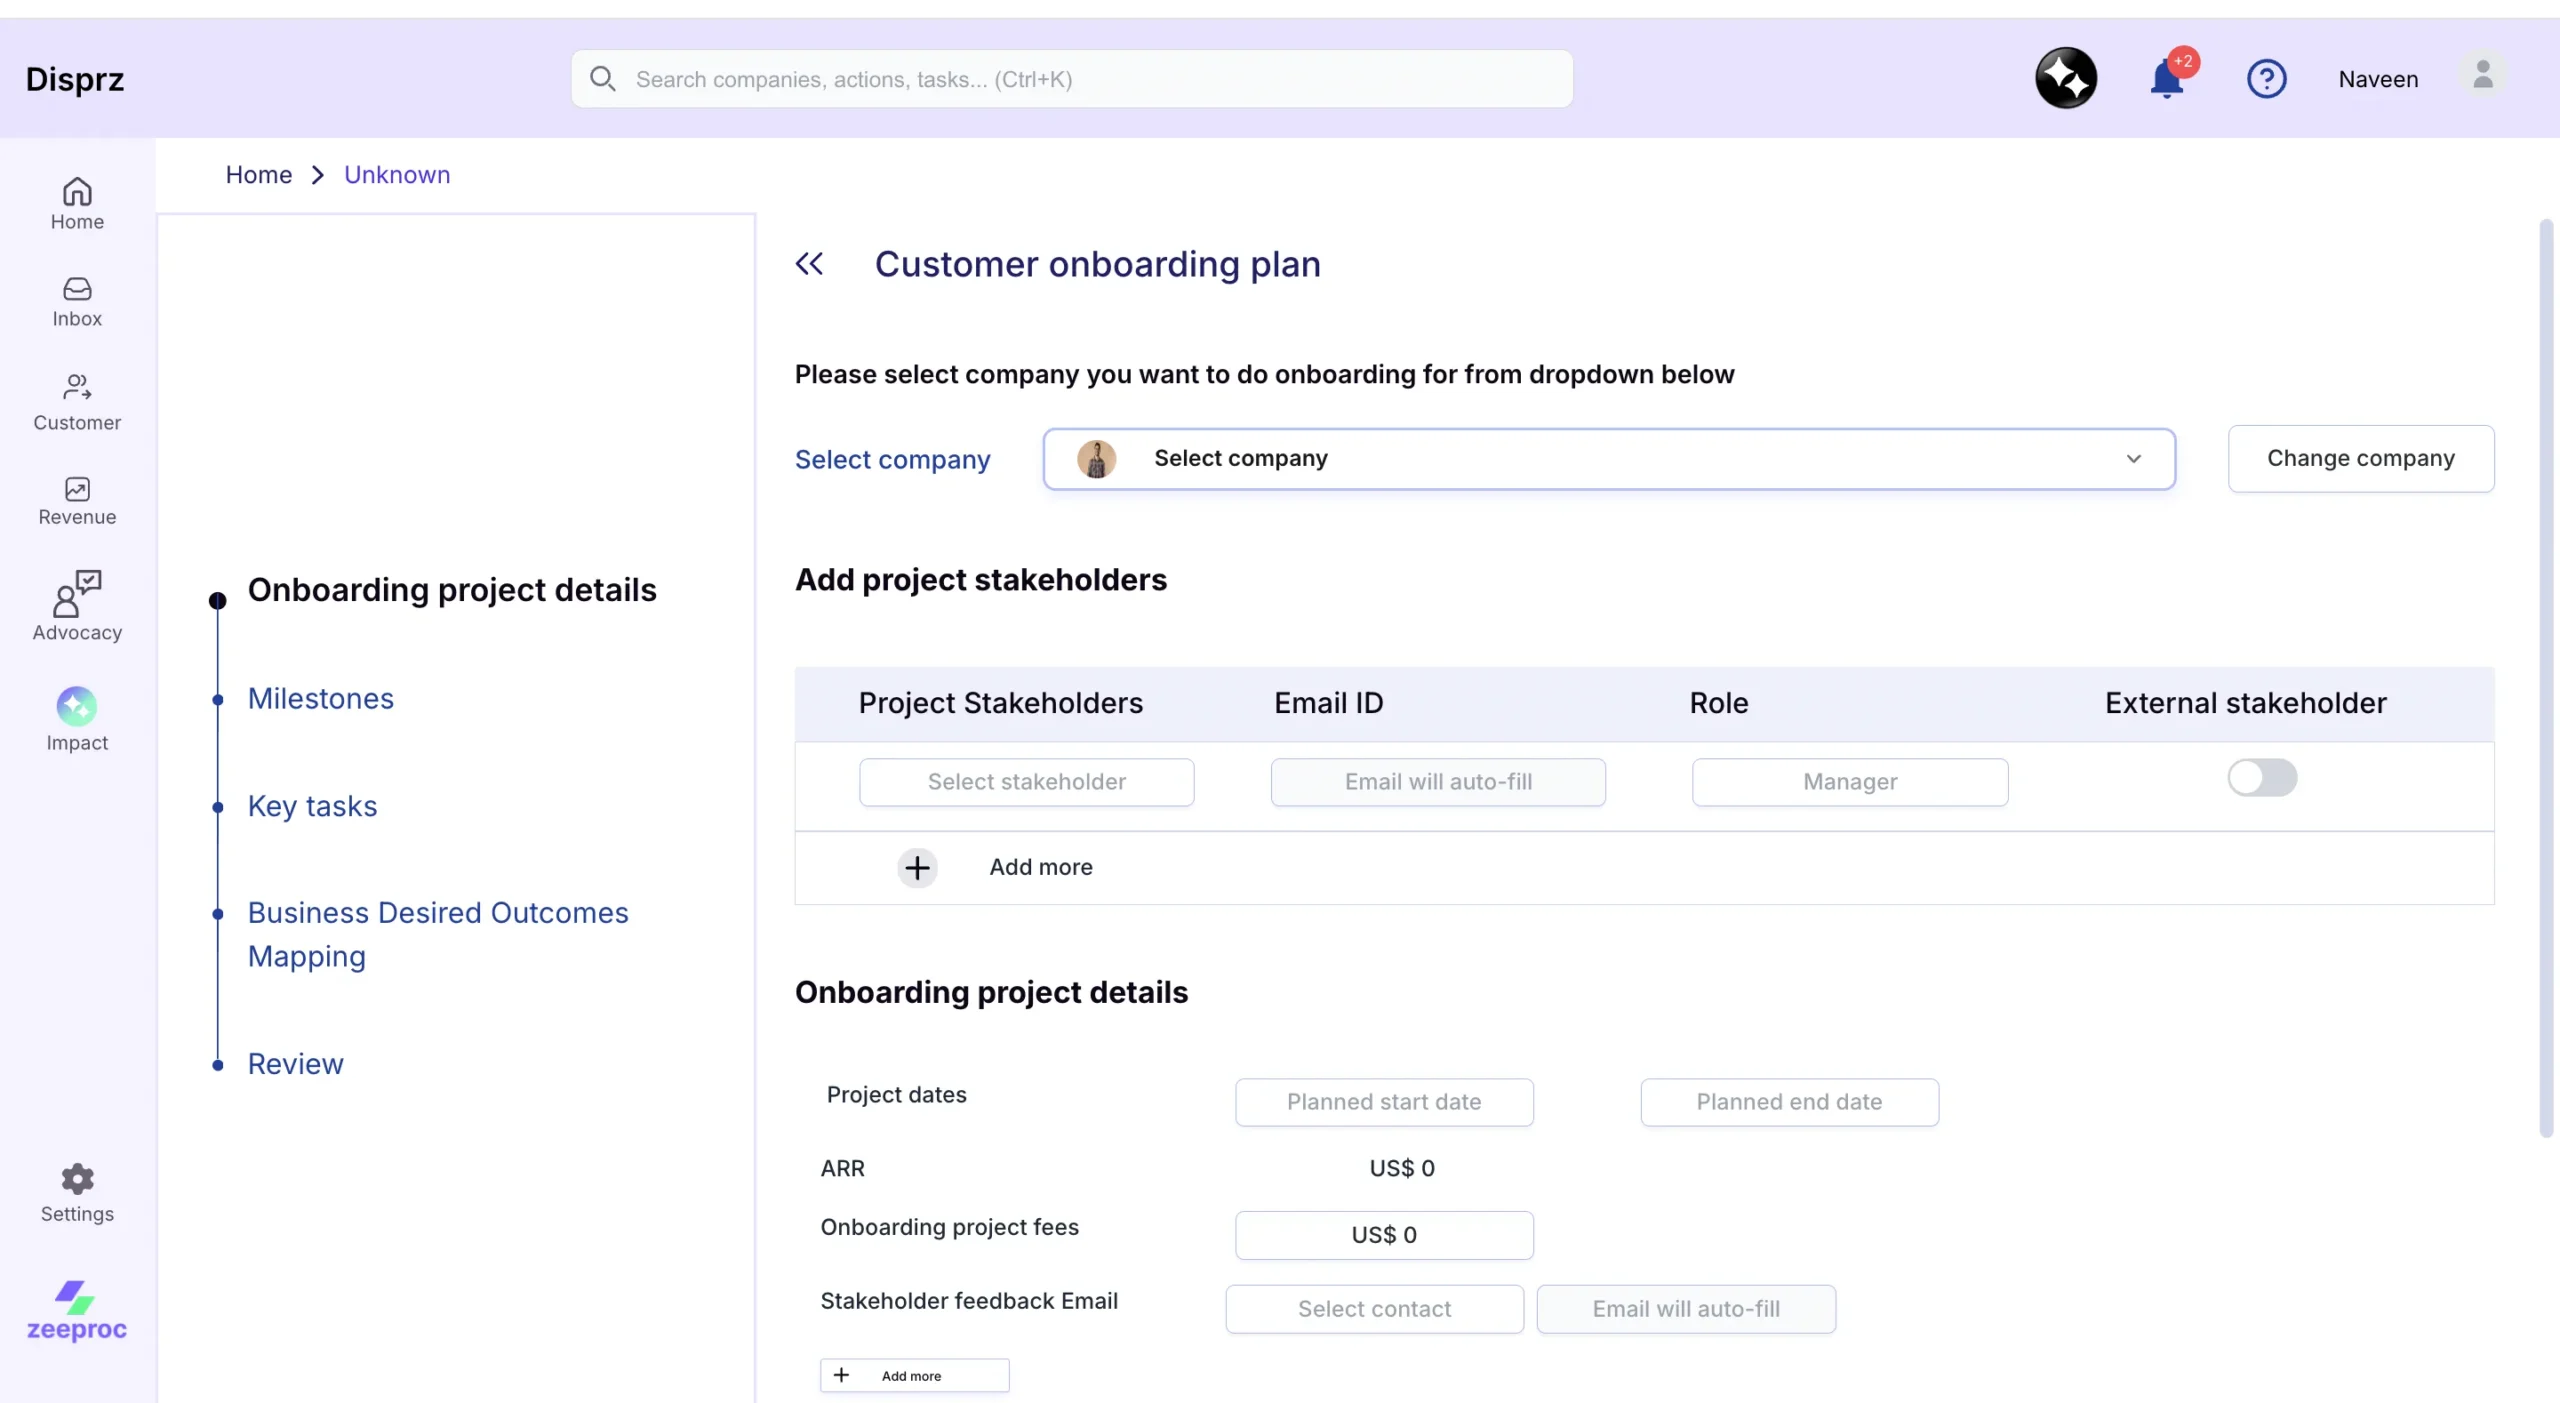This screenshot has width=2560, height=1403.
Task: Switch to the Key tasks step
Action: pos(312,806)
